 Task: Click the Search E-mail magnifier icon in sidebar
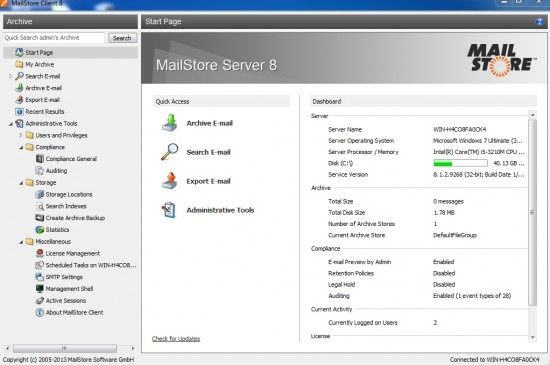(19, 76)
